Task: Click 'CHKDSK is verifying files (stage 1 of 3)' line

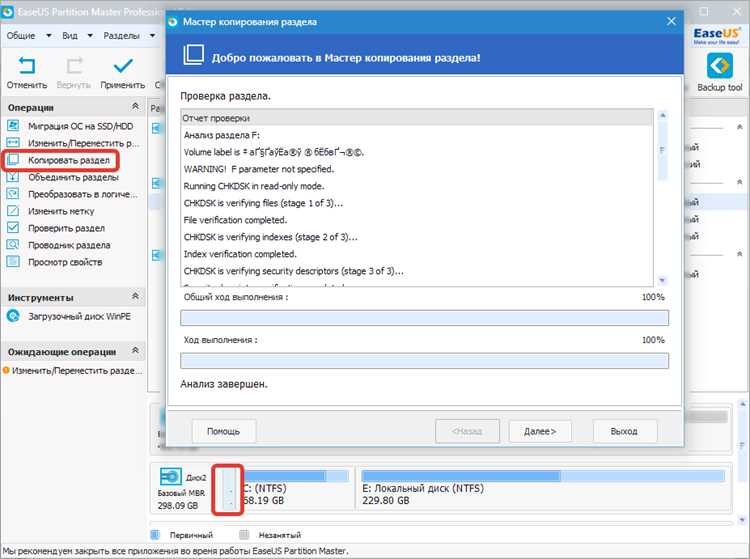Action: coord(263,203)
